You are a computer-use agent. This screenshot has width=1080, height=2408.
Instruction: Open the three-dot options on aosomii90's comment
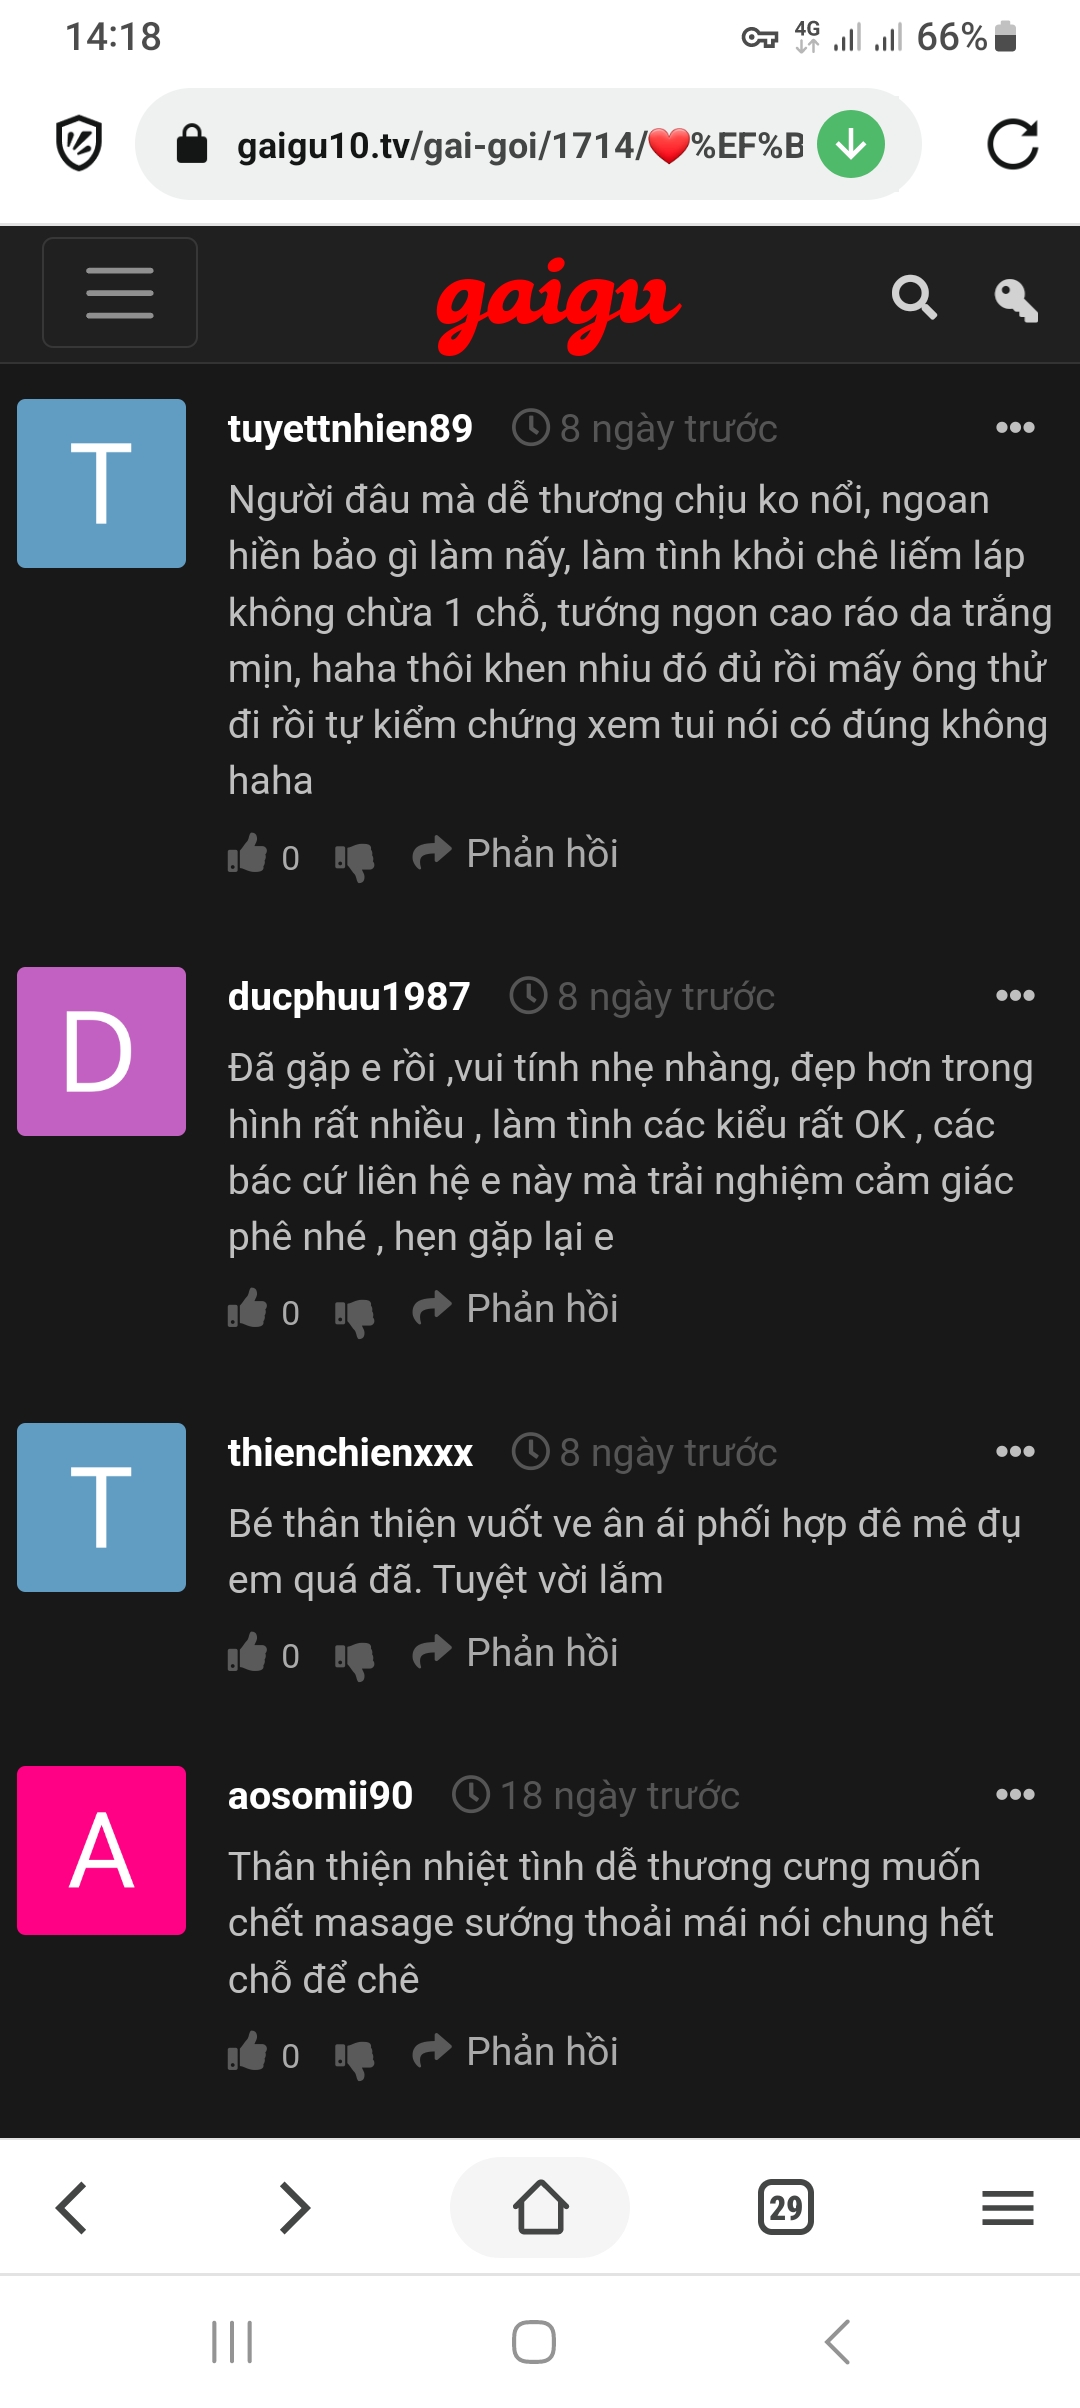[x=1015, y=1795]
